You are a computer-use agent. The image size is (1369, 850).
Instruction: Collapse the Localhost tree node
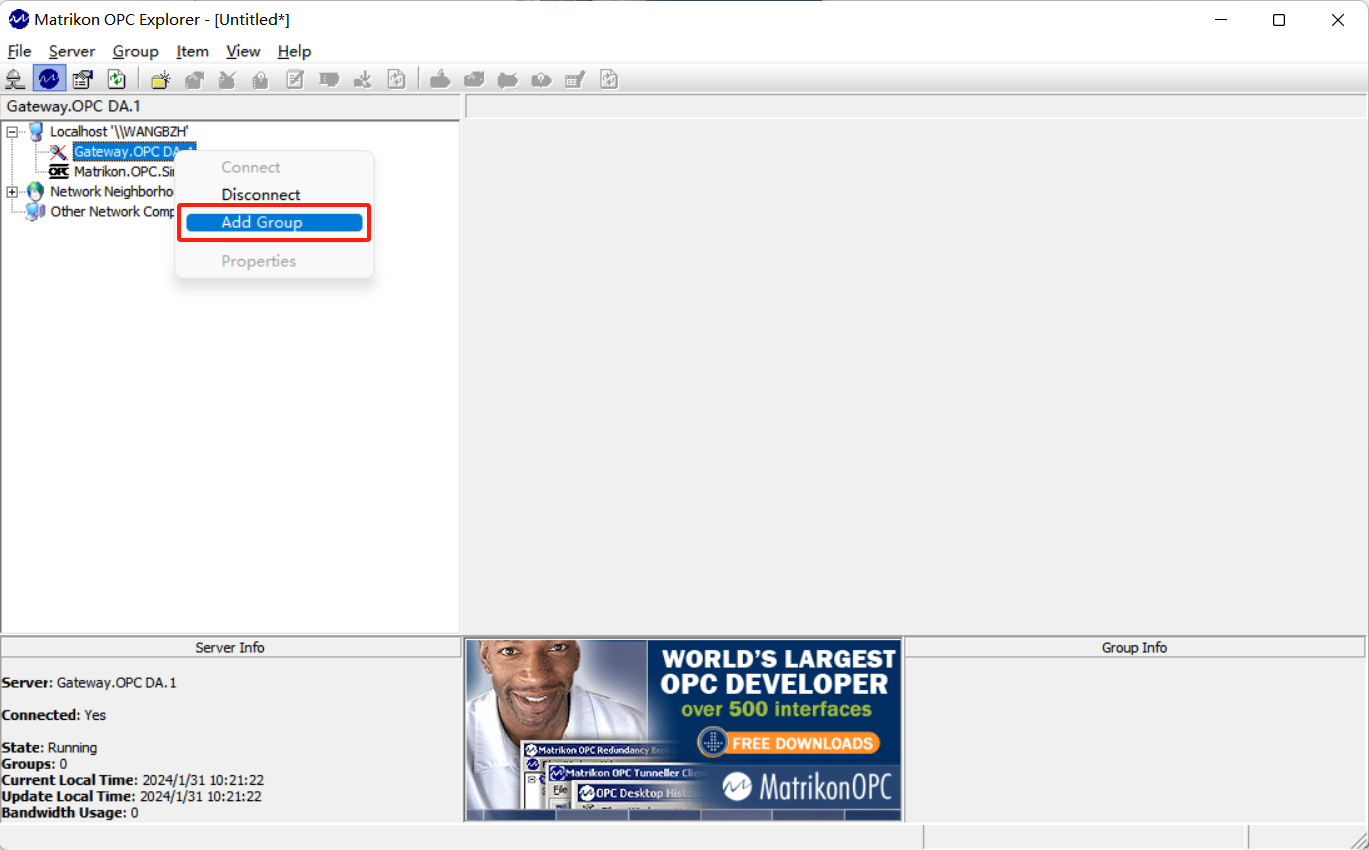tap(12, 131)
